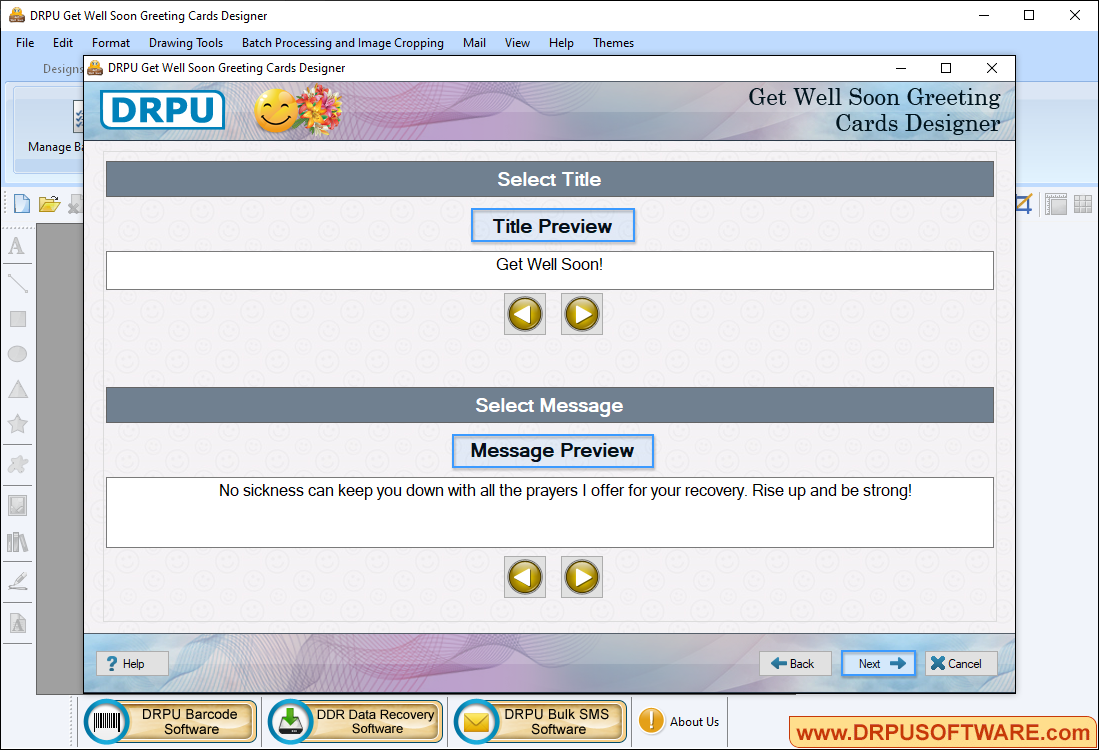This screenshot has width=1099, height=750.
Task: Show the rulers icon in toolbar
Action: pos(1055,204)
